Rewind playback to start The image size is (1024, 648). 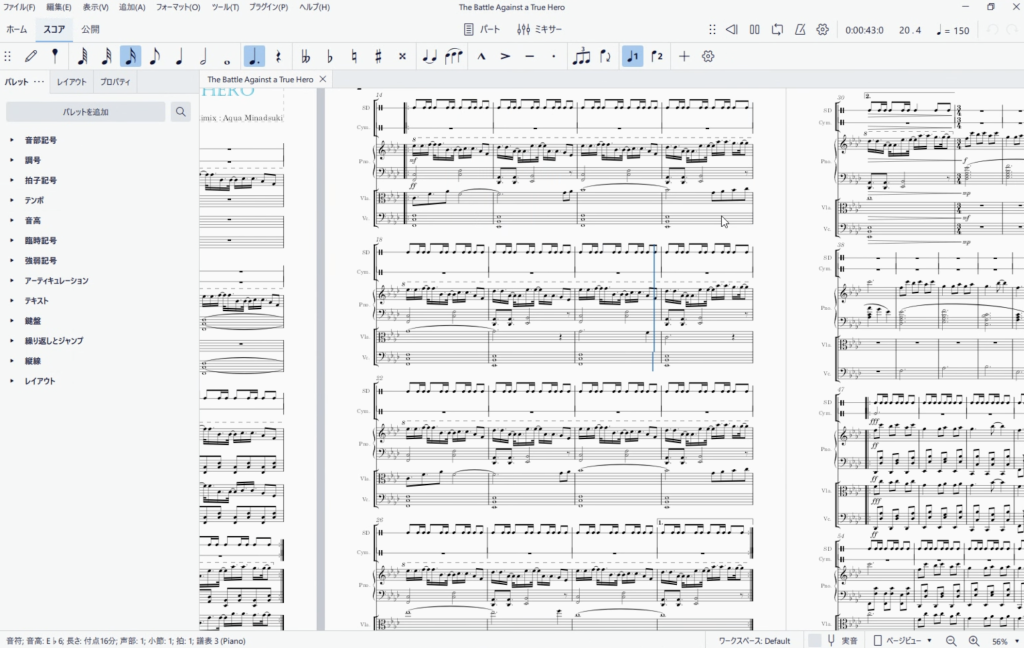(x=732, y=29)
